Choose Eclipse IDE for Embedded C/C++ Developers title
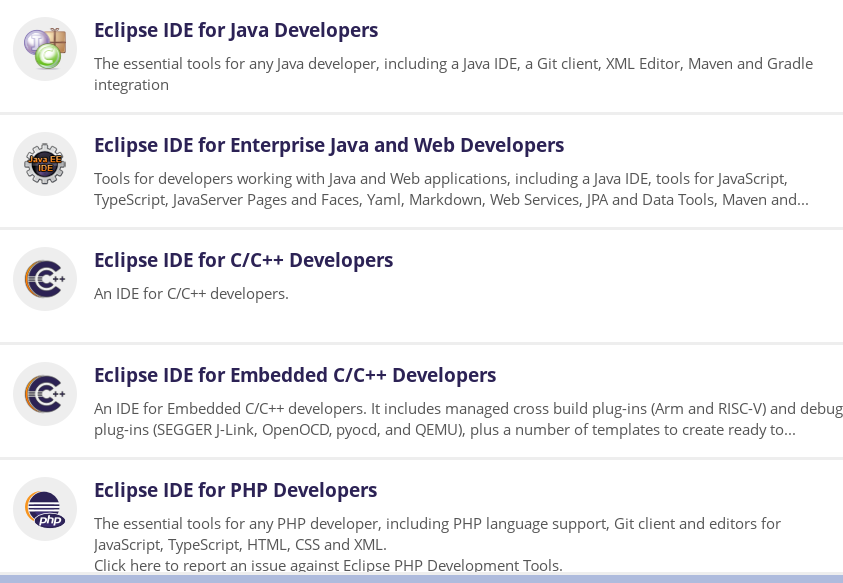The height and width of the screenshot is (583, 843). pos(295,375)
